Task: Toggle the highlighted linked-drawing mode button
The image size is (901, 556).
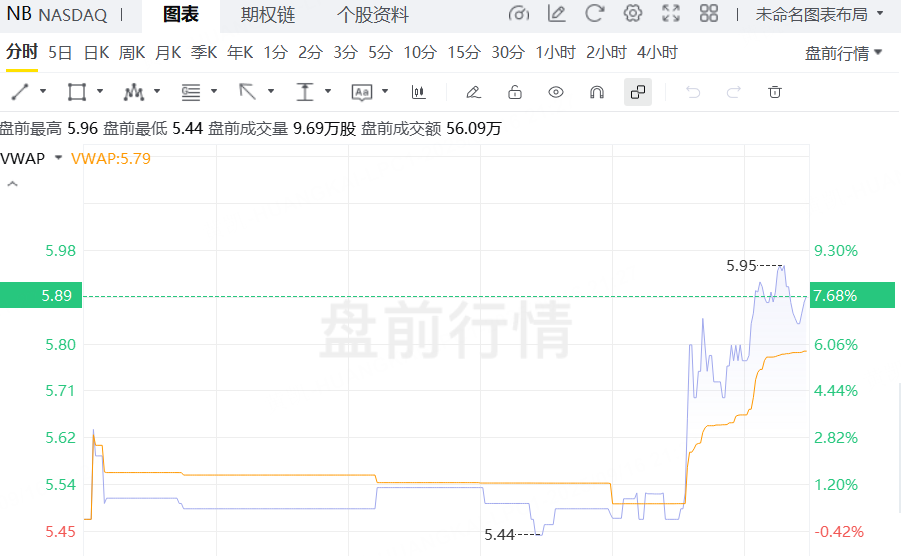Action: 638,92
